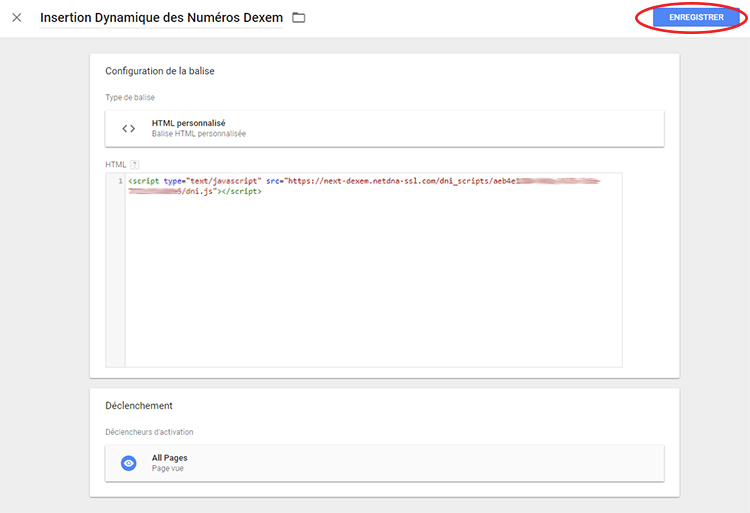Save the tag with the ENREGISTRER button
The width and height of the screenshot is (750, 513).
[x=696, y=17]
